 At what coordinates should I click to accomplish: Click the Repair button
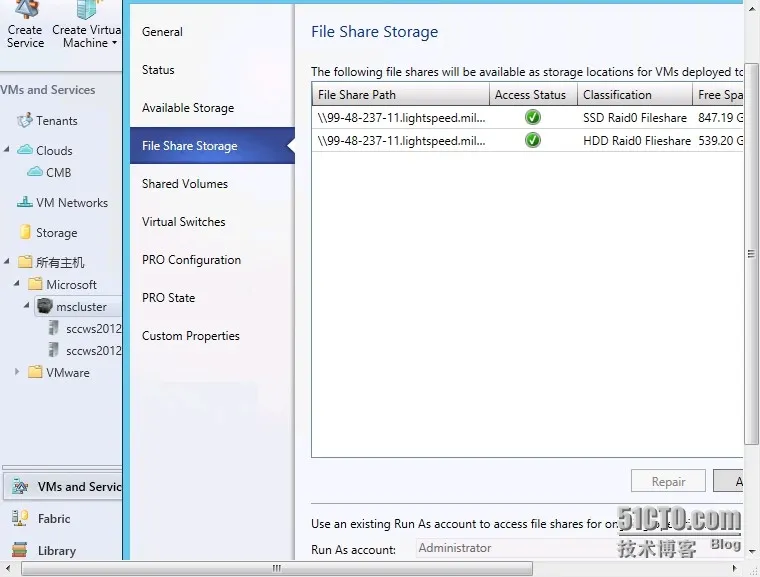point(668,482)
